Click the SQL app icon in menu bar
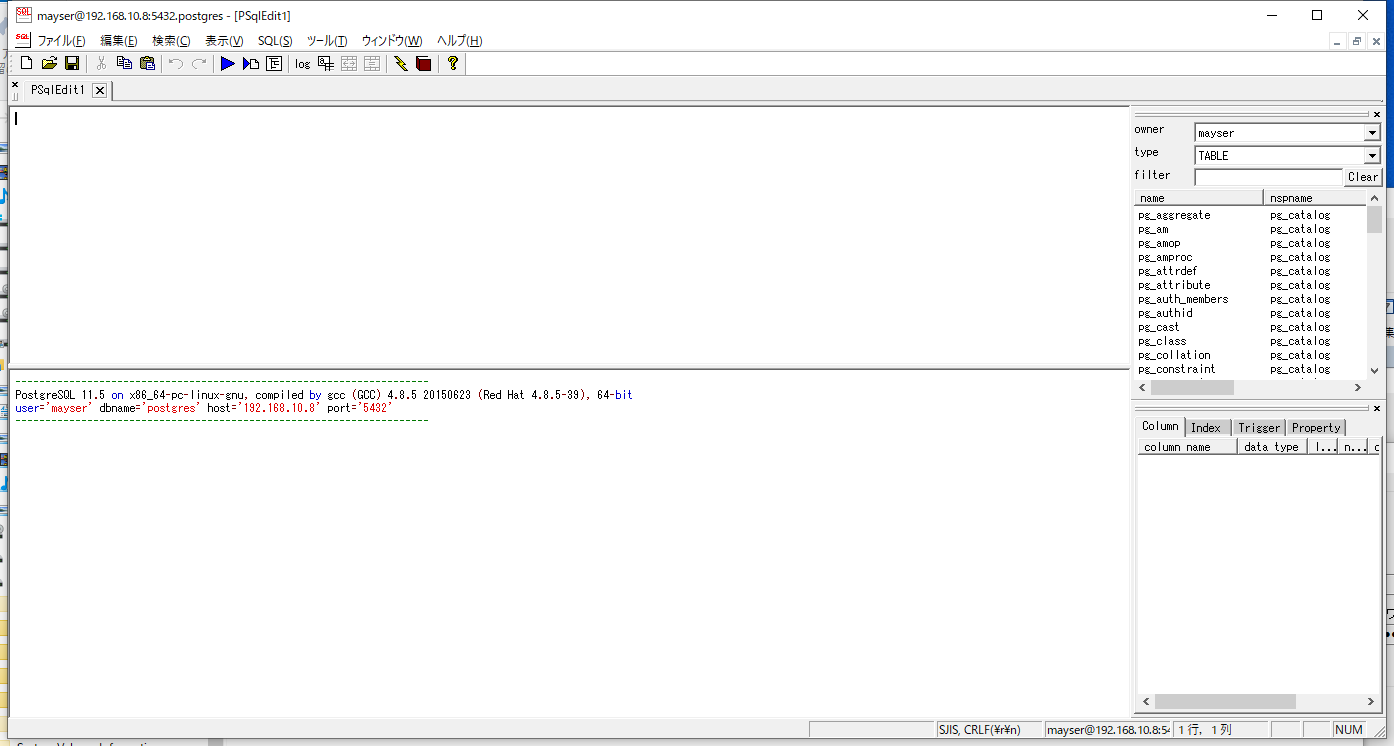 point(22,40)
